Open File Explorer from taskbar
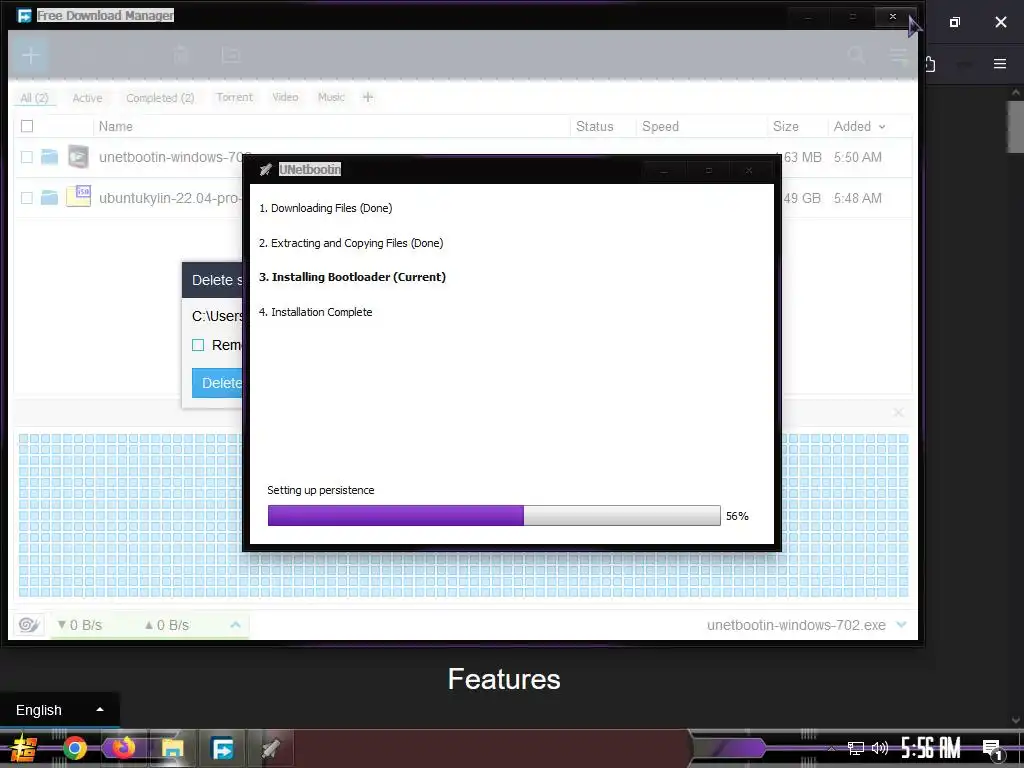Image resolution: width=1024 pixels, height=768 pixels. (x=172, y=748)
